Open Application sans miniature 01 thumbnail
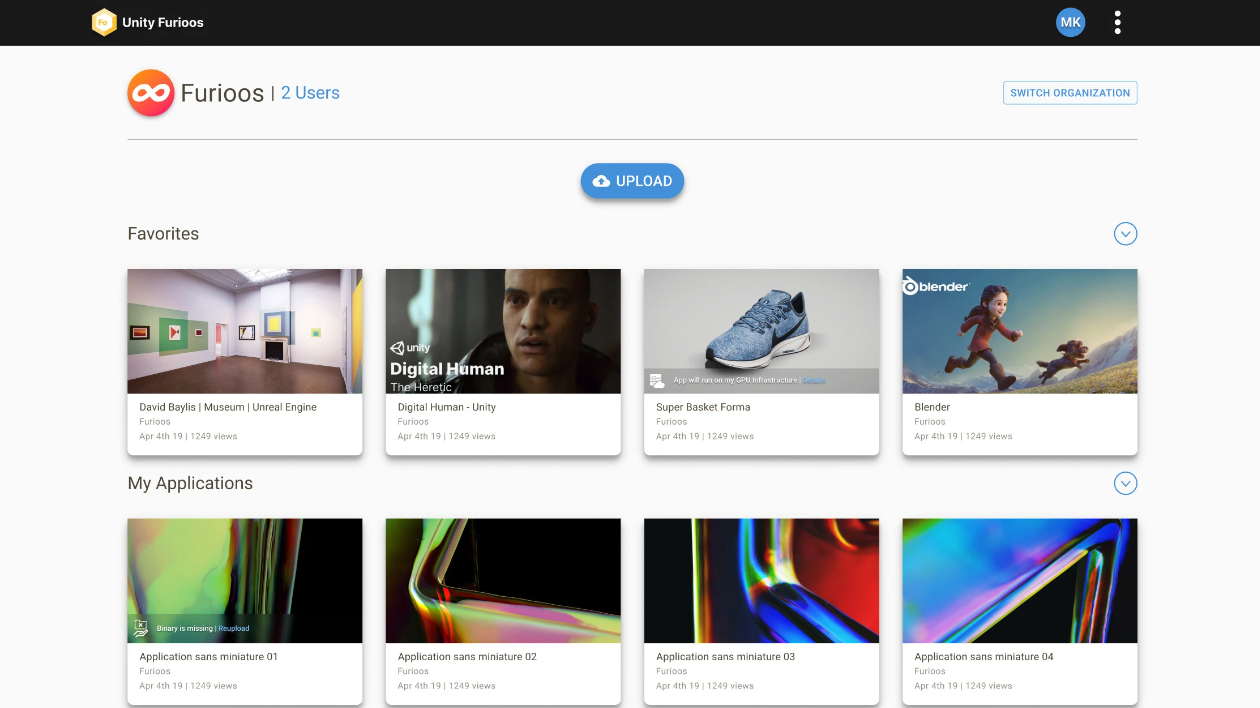Viewport: 1260px width, 708px height. click(x=245, y=580)
